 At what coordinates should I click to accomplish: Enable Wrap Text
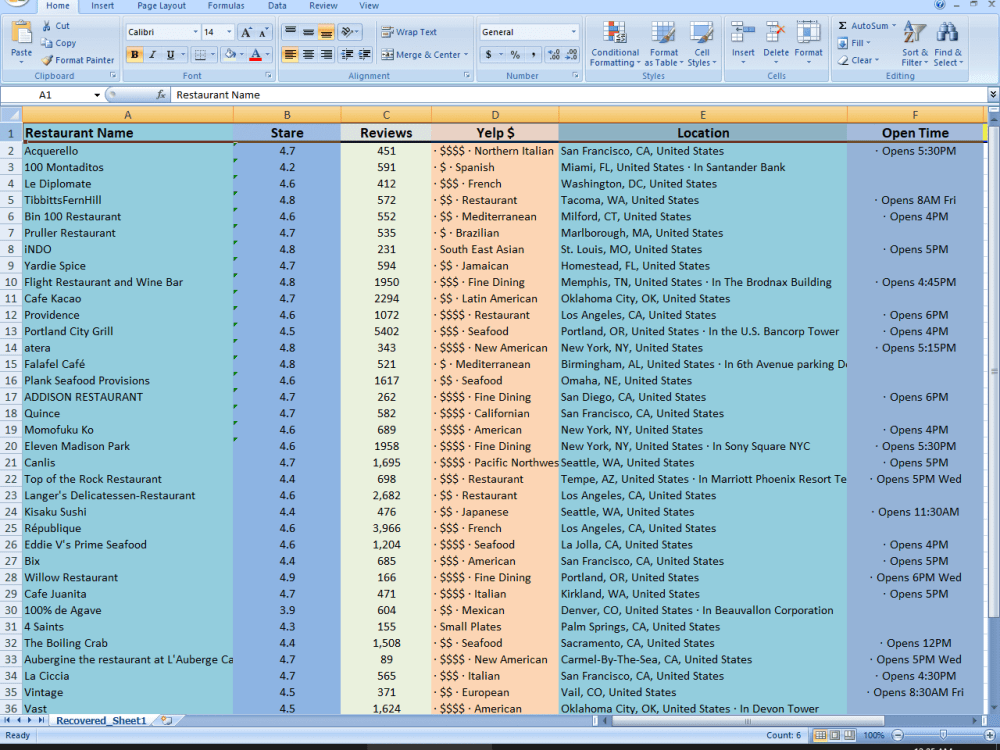pyautogui.click(x=409, y=32)
